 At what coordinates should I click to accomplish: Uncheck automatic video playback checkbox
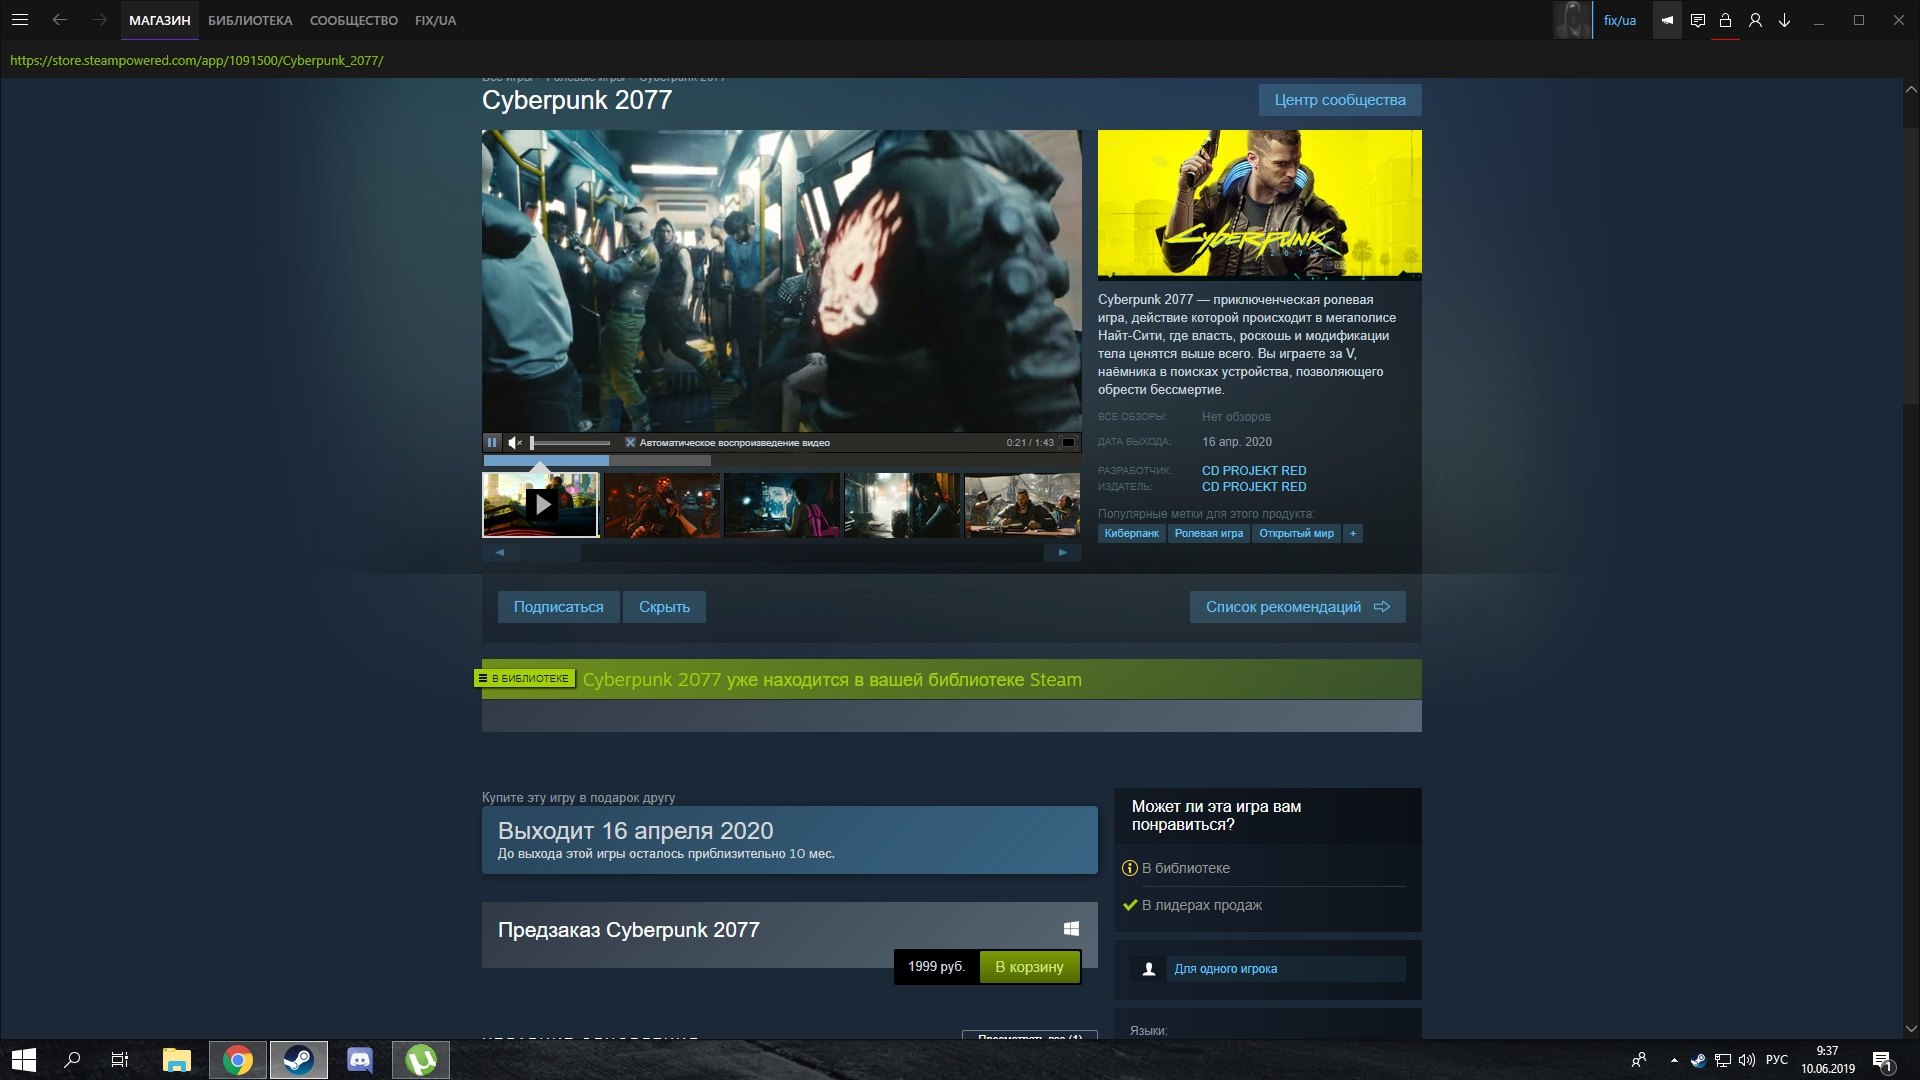point(630,442)
